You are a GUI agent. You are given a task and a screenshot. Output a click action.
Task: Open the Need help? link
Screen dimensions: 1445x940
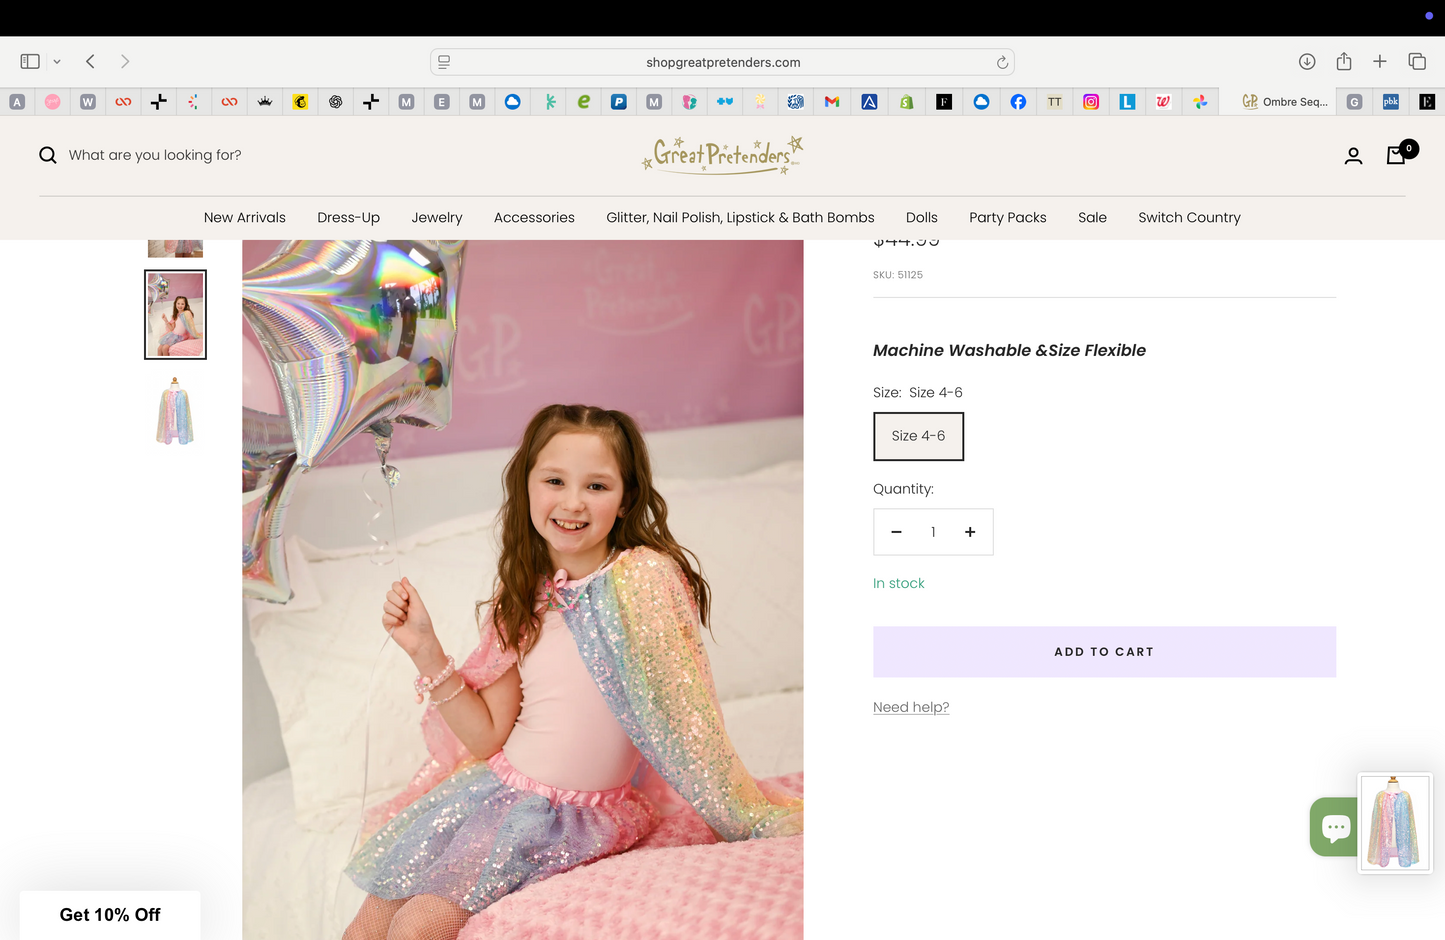click(x=911, y=707)
